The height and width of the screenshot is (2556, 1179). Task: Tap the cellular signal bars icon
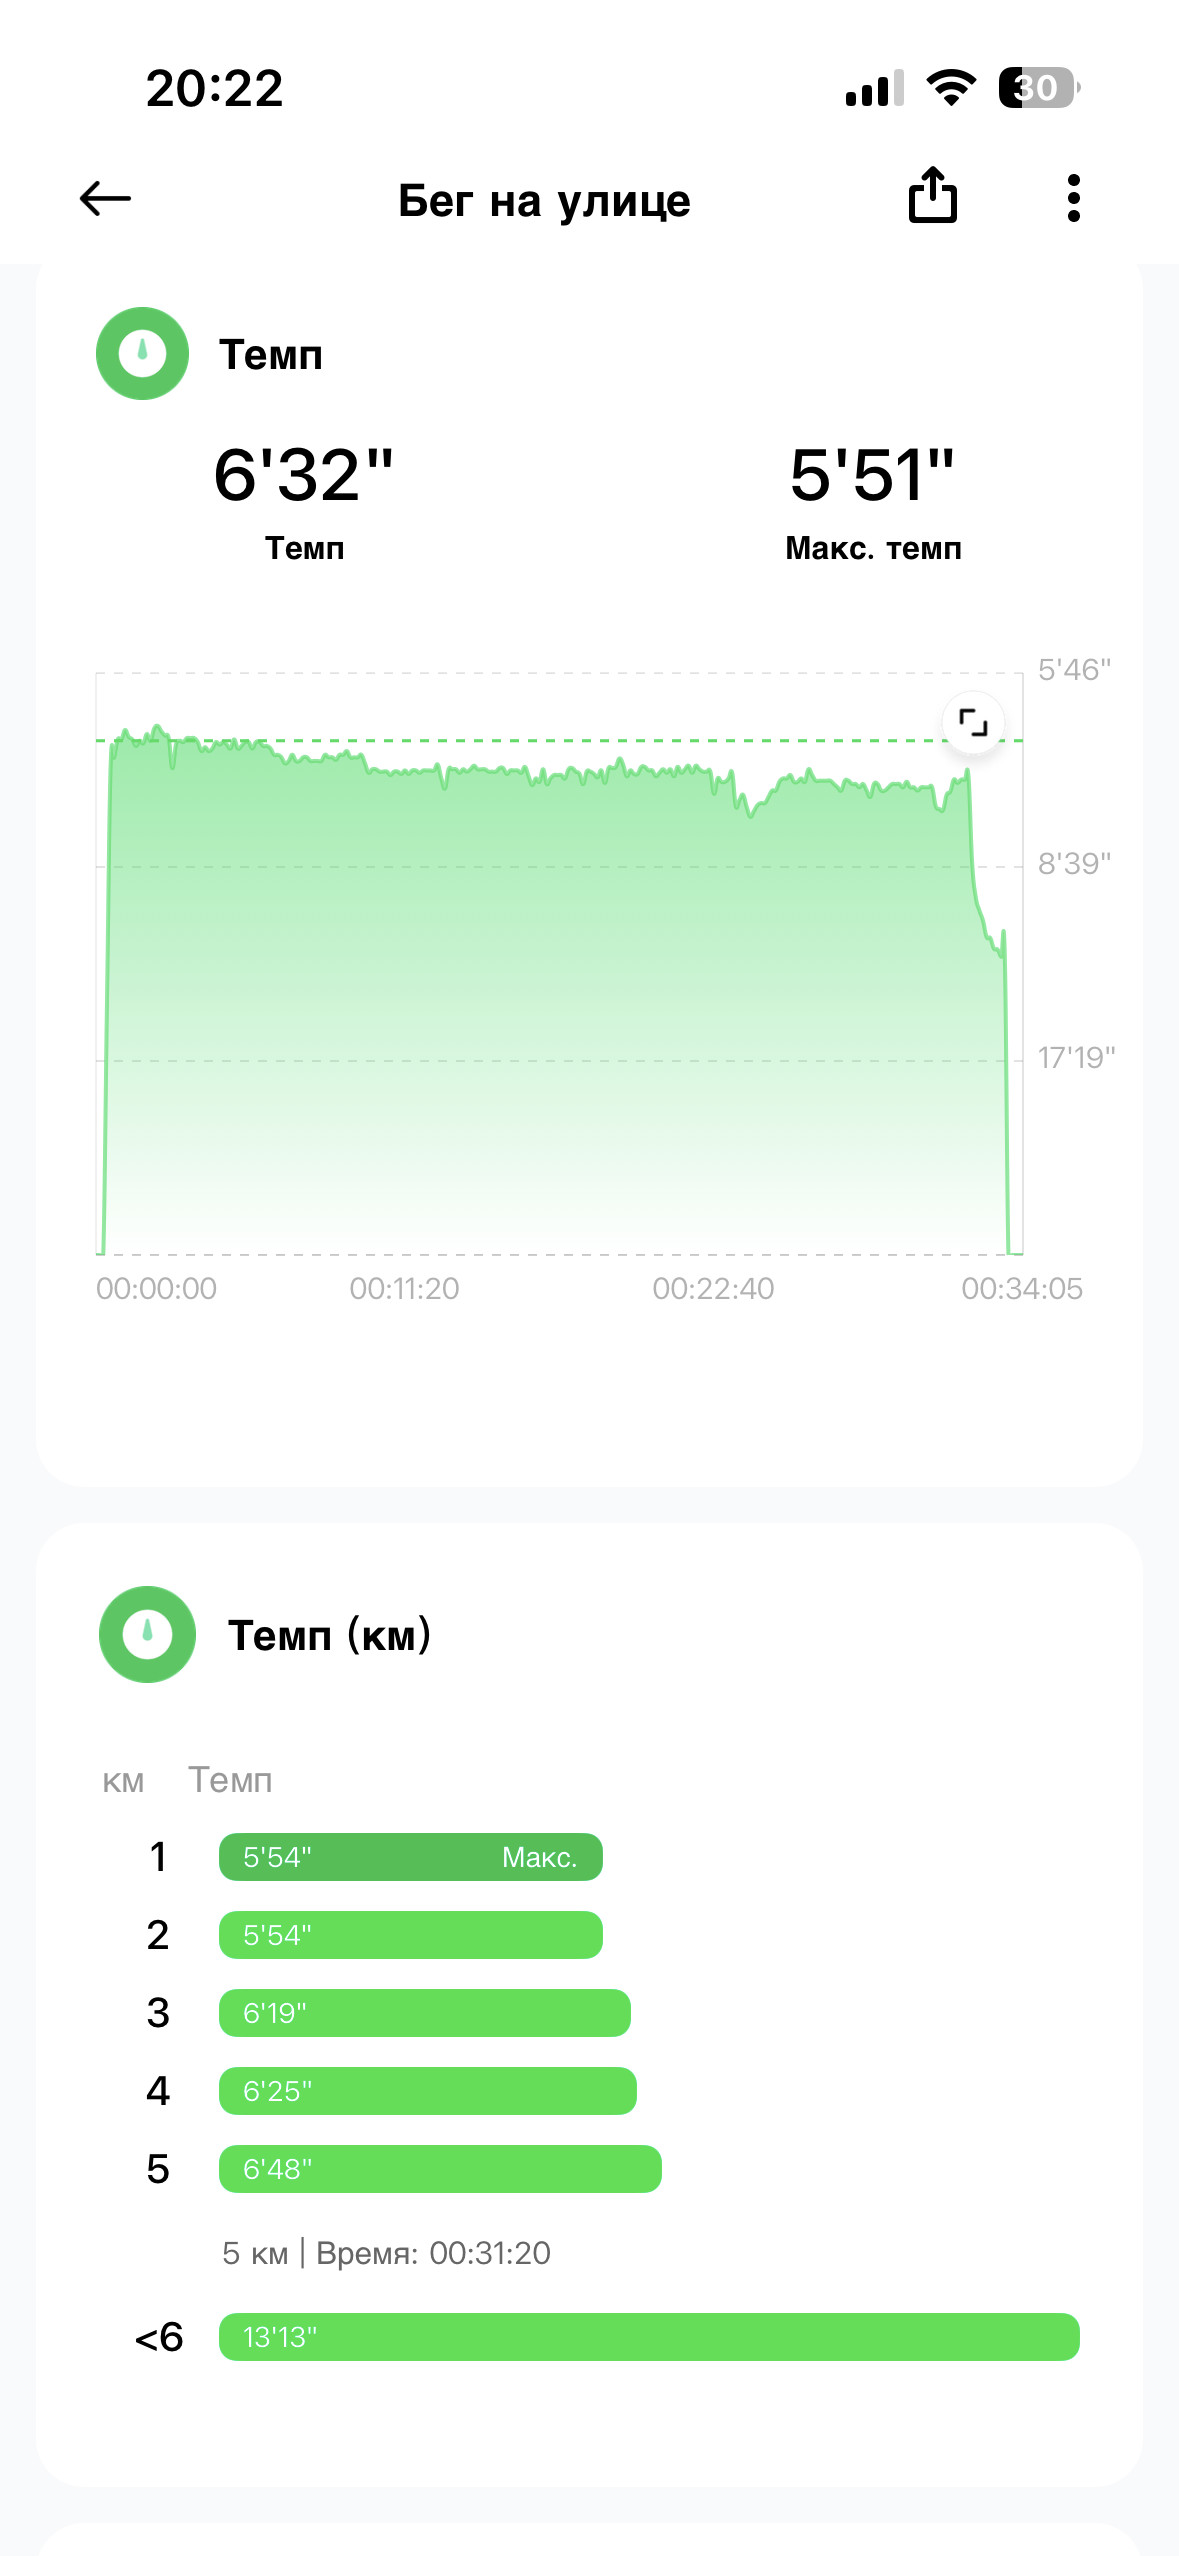pyautogui.click(x=874, y=88)
